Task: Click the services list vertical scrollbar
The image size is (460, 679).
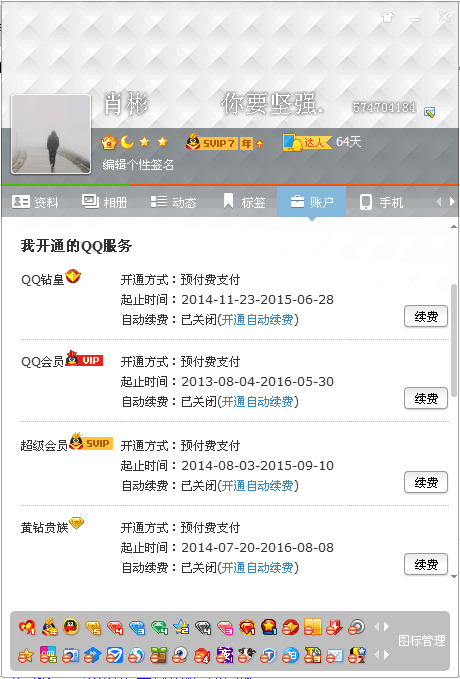Action: [454, 340]
